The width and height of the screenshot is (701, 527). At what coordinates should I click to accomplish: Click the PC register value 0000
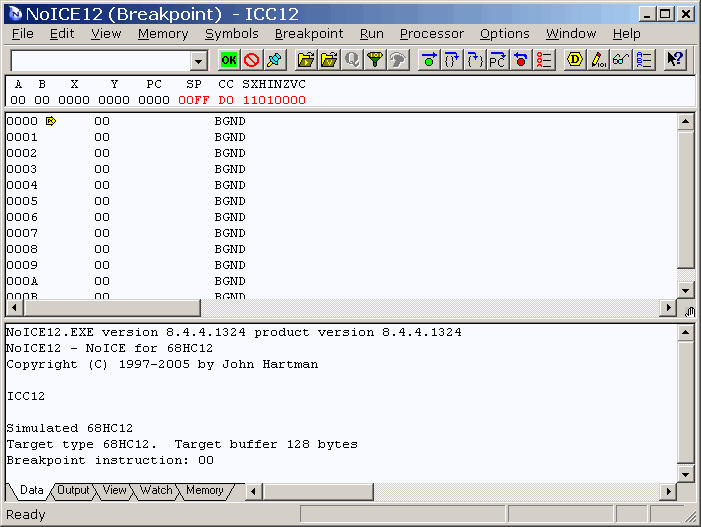pyautogui.click(x=154, y=100)
